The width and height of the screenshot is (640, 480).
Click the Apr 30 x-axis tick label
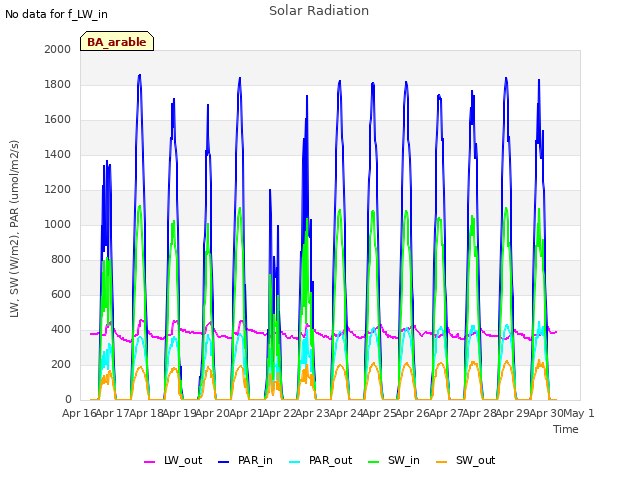546,413
